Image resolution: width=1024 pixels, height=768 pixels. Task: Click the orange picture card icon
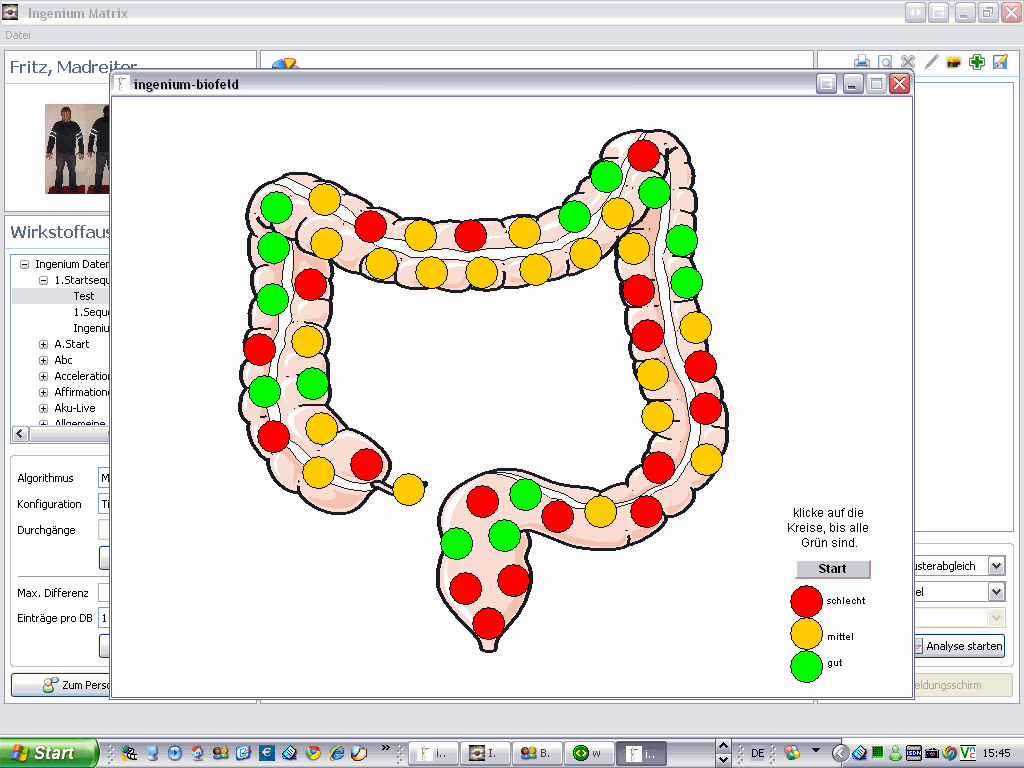pyautogui.click(x=954, y=62)
